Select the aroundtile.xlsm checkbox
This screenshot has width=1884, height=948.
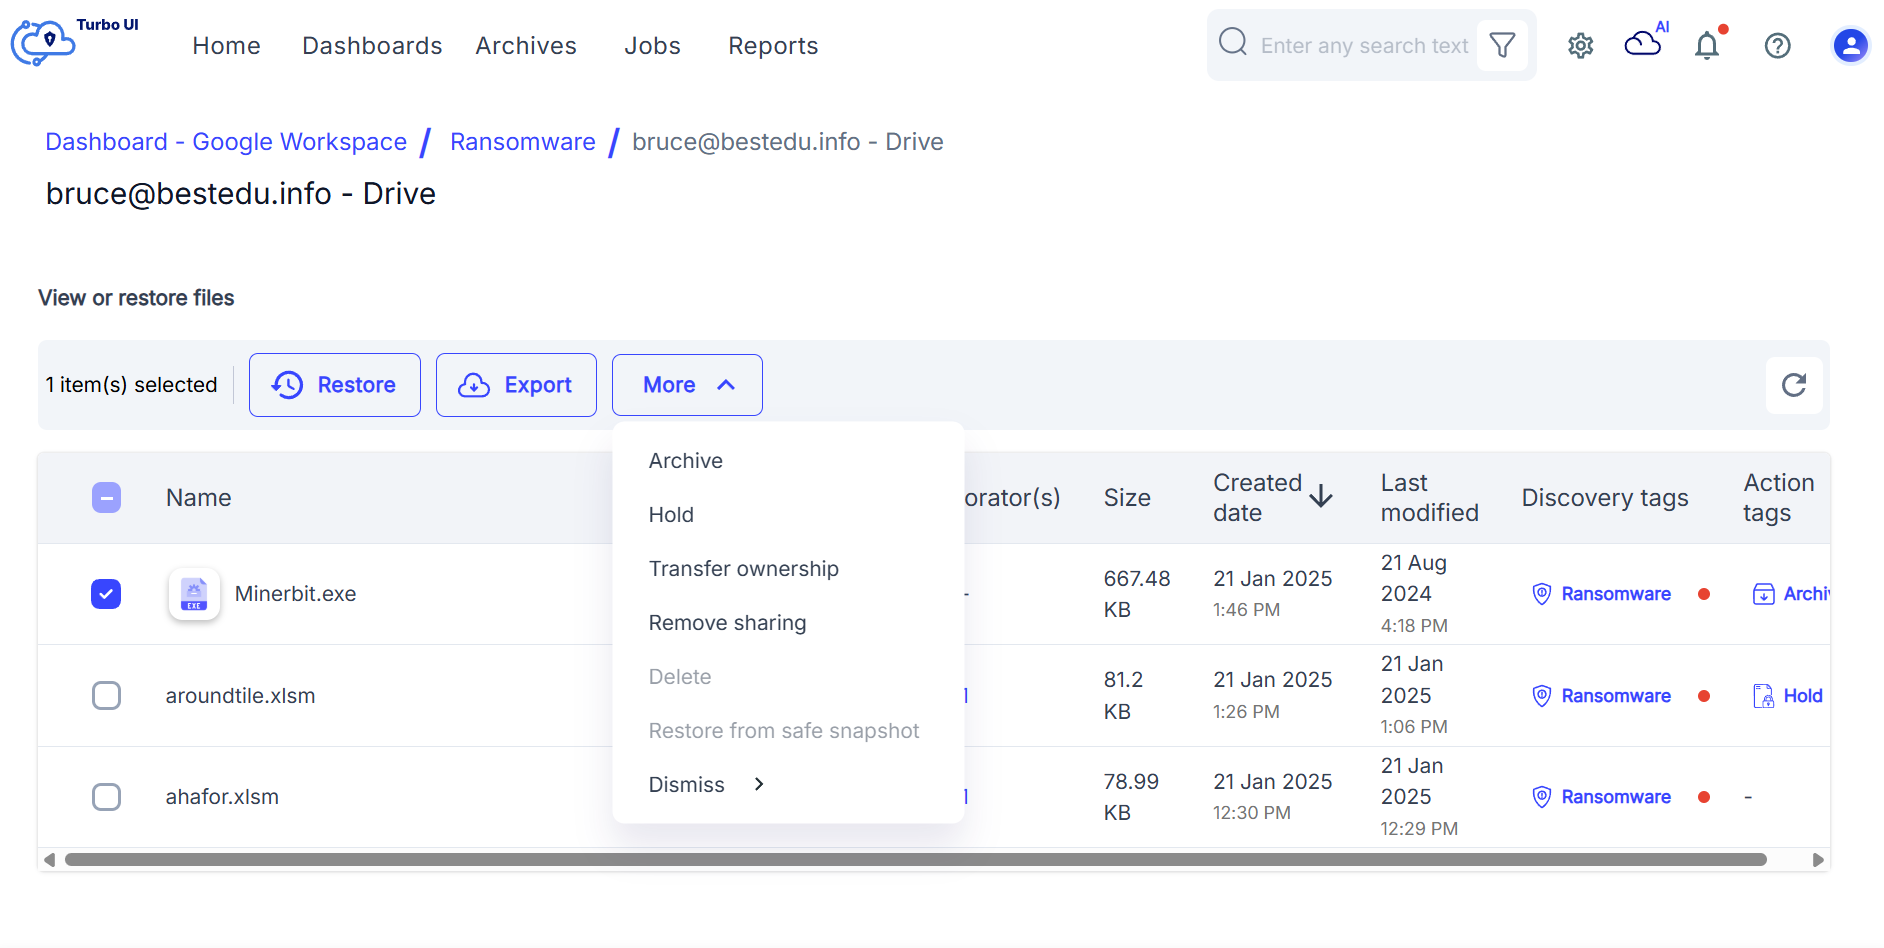click(106, 695)
